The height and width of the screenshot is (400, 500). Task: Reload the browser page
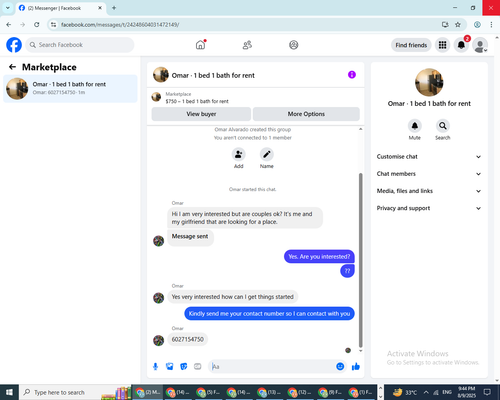[37, 25]
